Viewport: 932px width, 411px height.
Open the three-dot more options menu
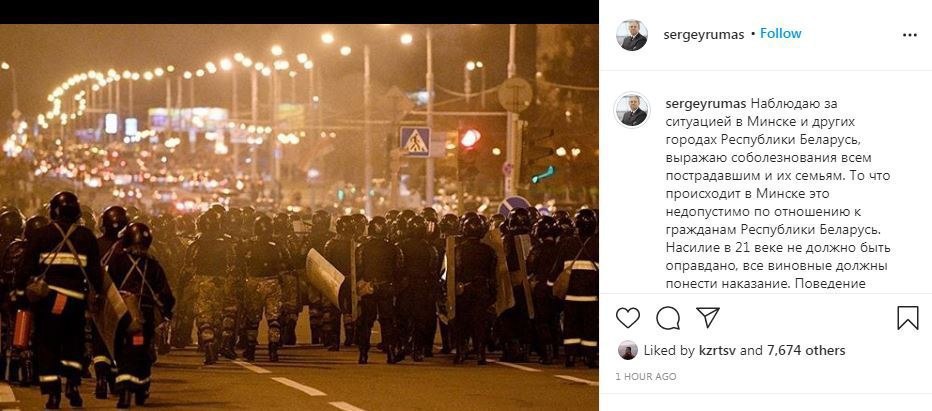(x=909, y=35)
